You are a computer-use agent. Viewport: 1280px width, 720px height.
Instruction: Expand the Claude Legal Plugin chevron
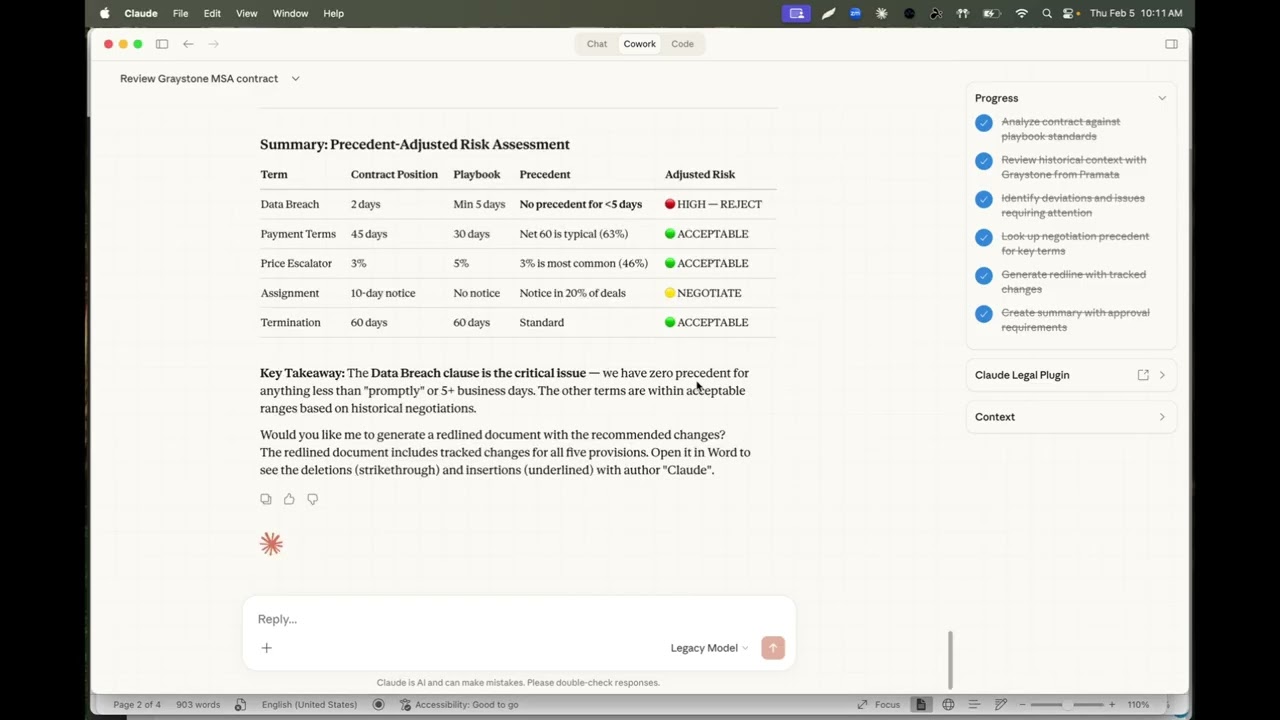click(x=1162, y=375)
